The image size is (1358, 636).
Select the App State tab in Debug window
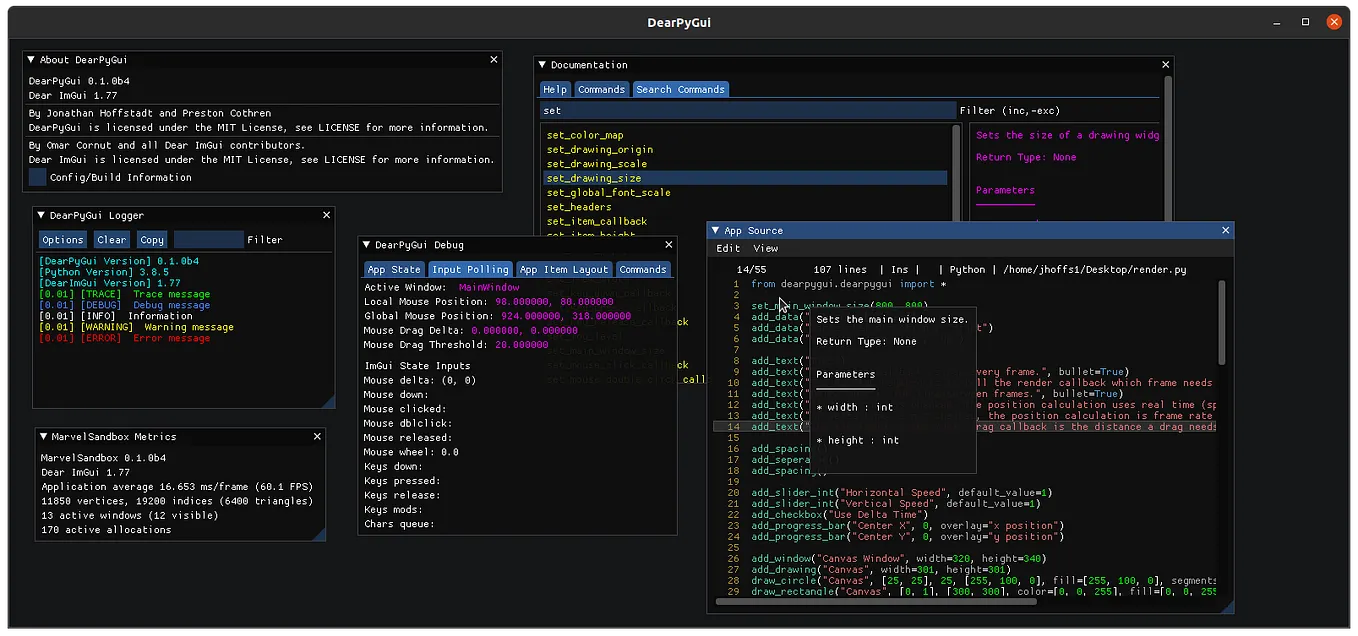(x=393, y=268)
